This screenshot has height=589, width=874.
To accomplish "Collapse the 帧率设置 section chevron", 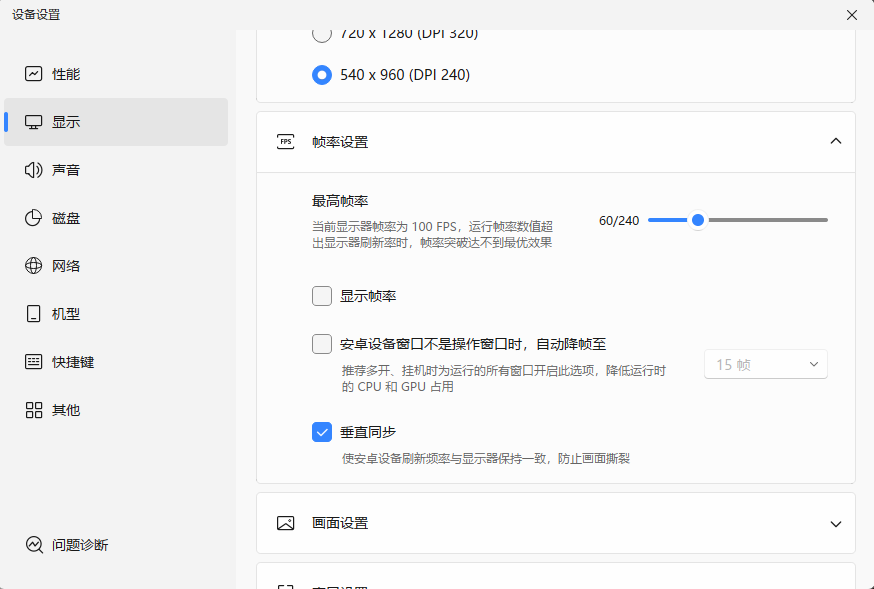I will click(x=836, y=142).
